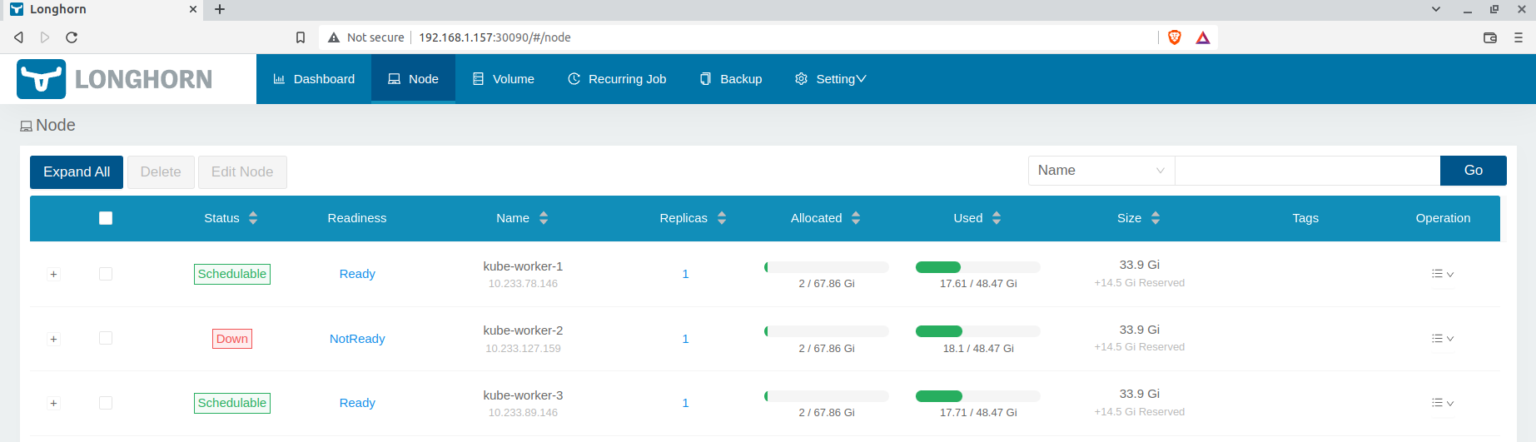Switch to the Volume tab
Screen dimensions: 1536x442
click(x=503, y=79)
